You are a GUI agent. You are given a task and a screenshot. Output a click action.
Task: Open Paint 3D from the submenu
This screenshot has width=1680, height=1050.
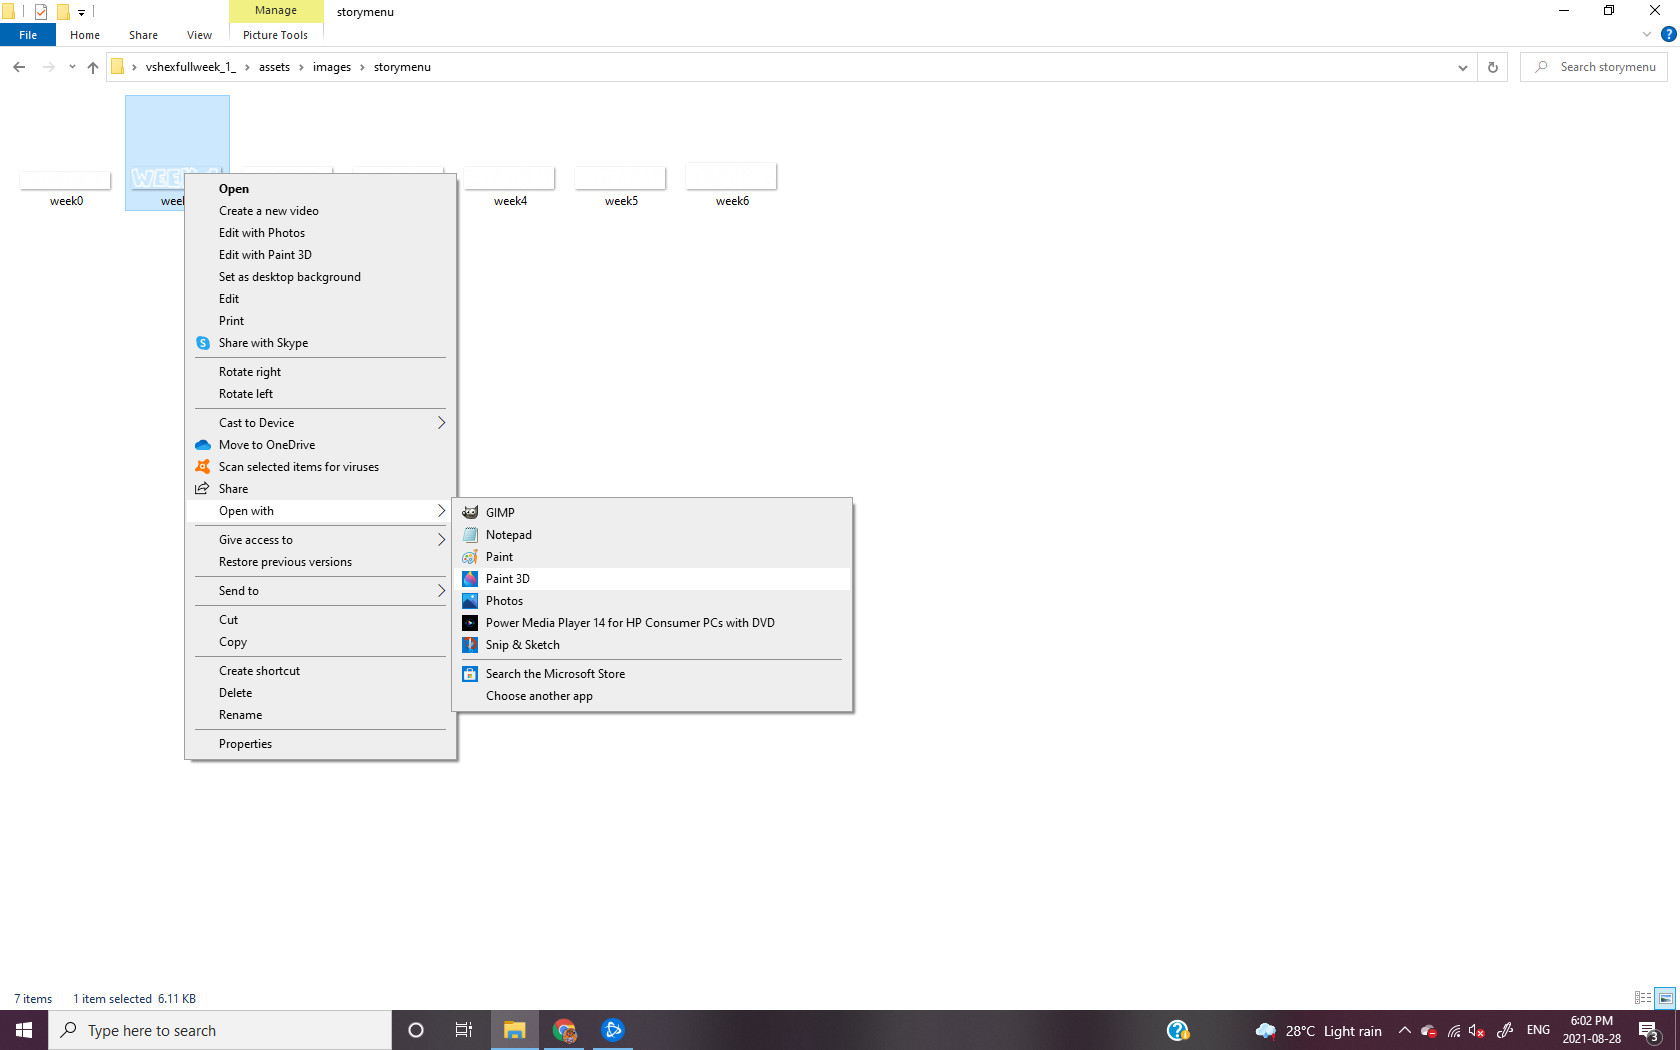(x=510, y=578)
